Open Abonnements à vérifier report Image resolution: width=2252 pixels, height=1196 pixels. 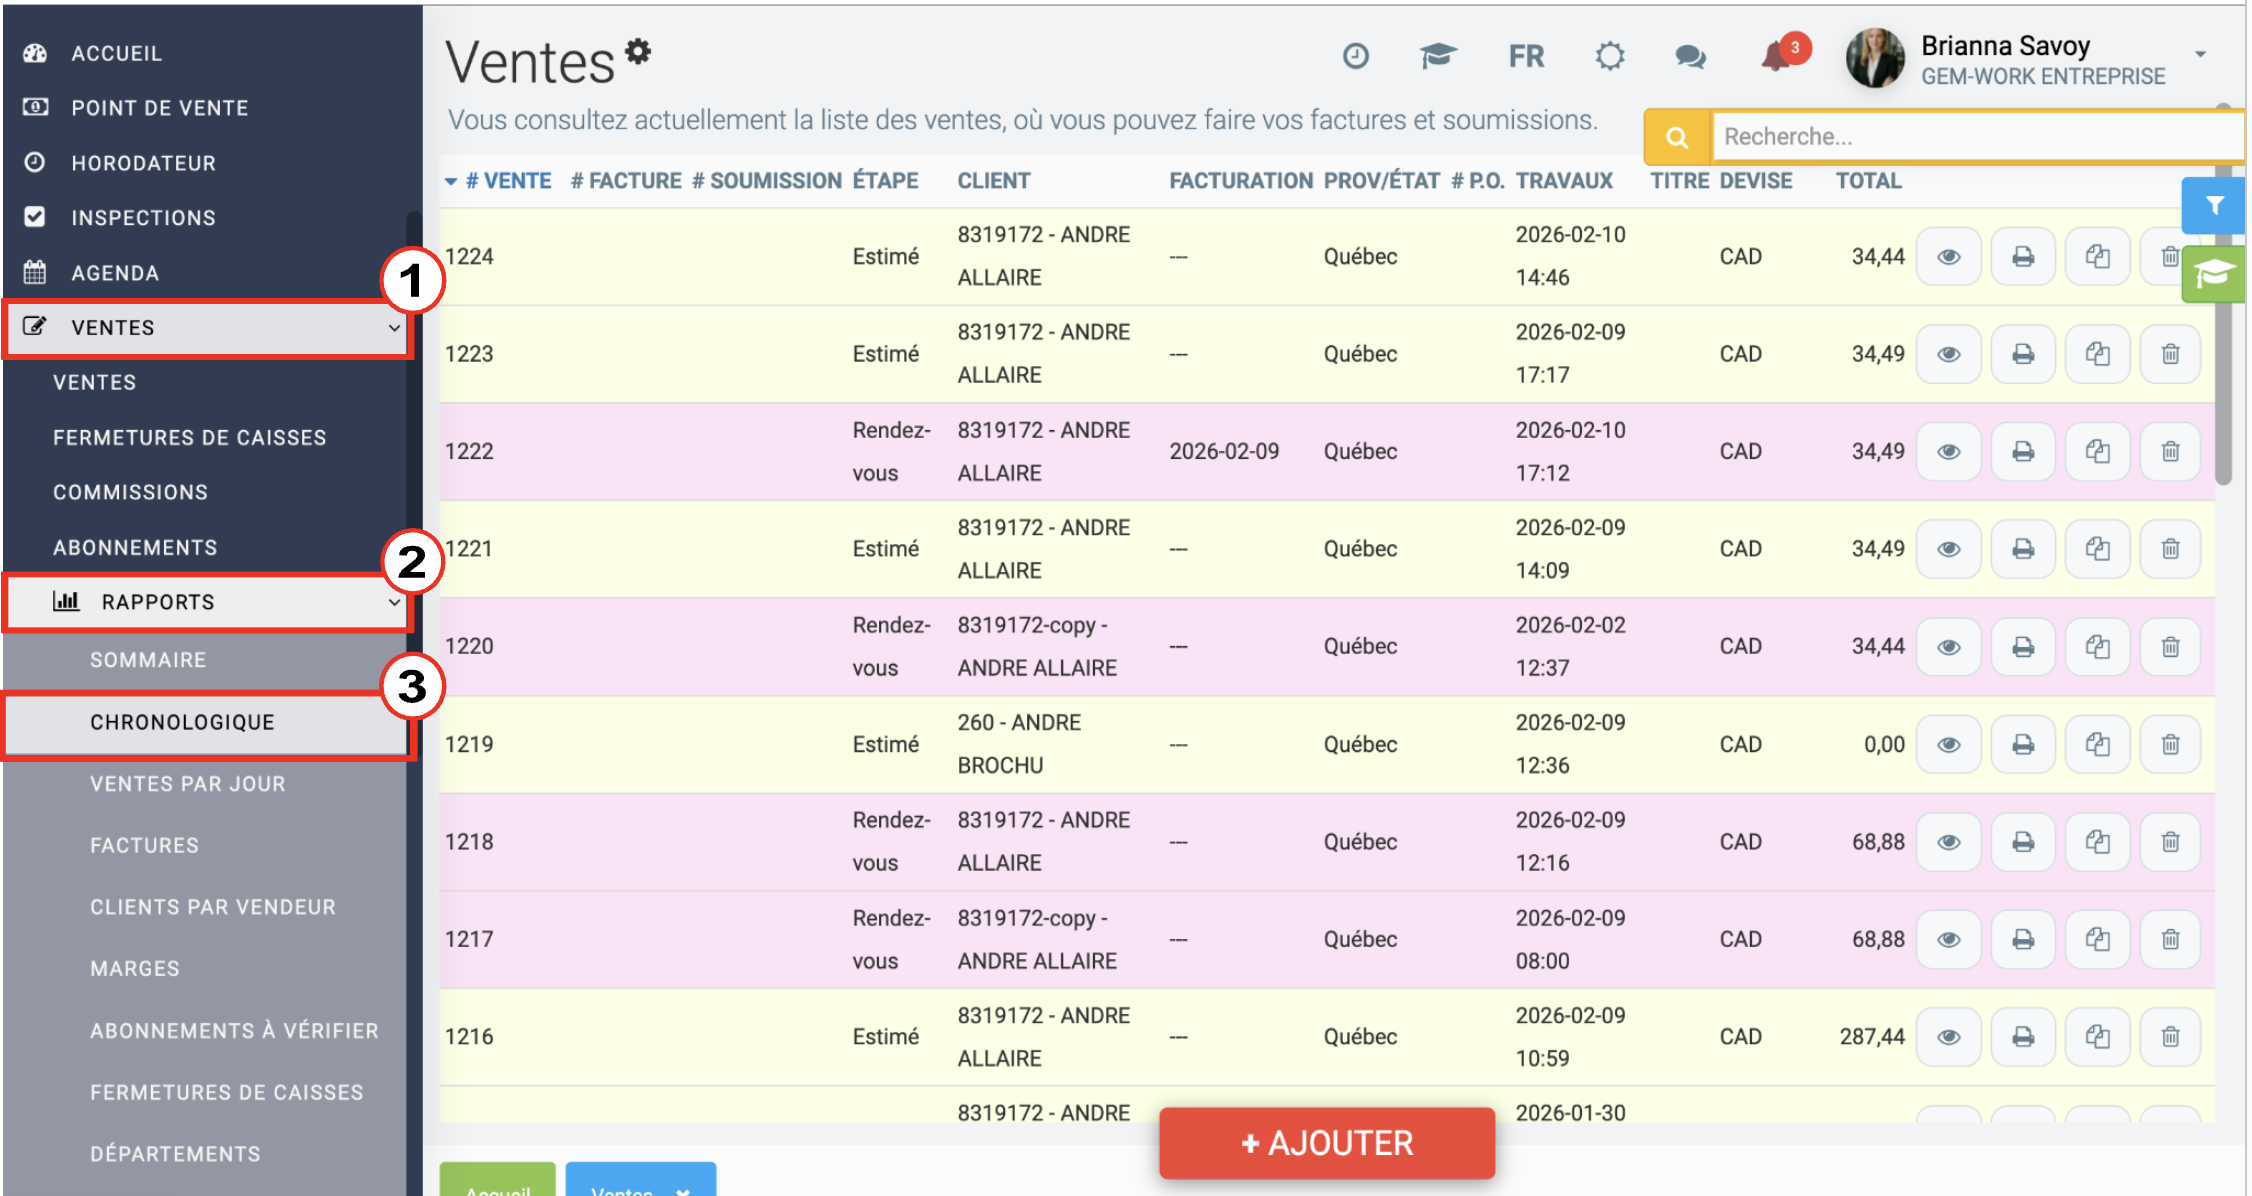coord(234,1031)
